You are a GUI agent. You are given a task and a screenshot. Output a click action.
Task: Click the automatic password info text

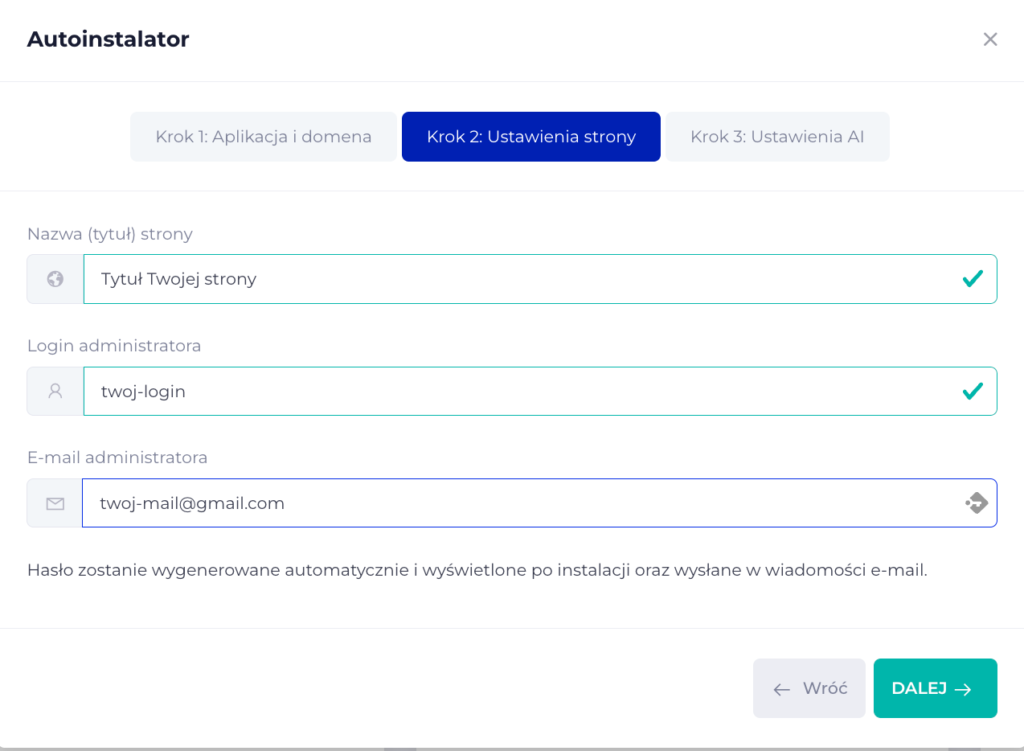478,572
